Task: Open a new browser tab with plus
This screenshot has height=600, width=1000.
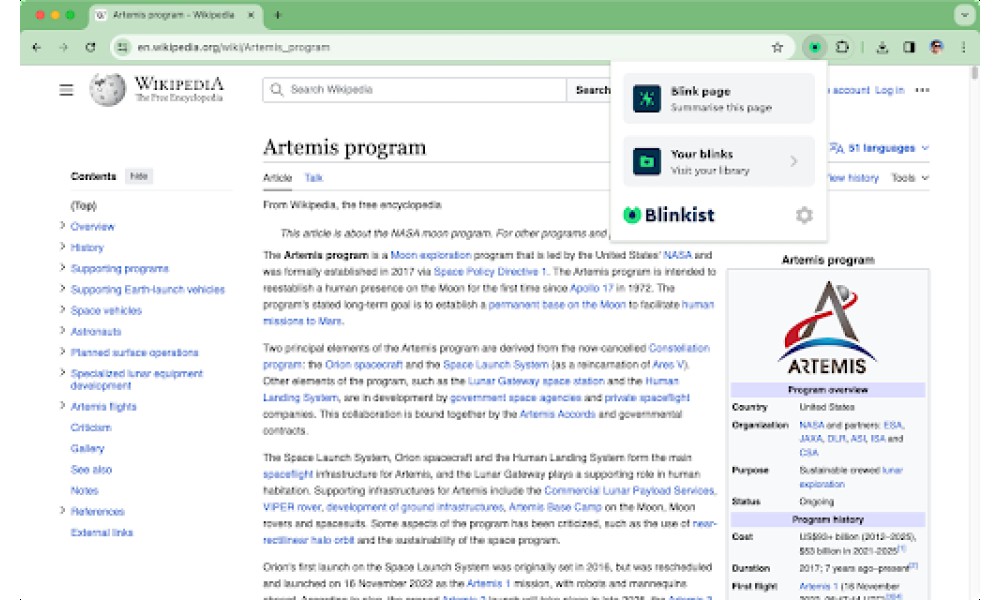Action: pyautogui.click(x=277, y=15)
